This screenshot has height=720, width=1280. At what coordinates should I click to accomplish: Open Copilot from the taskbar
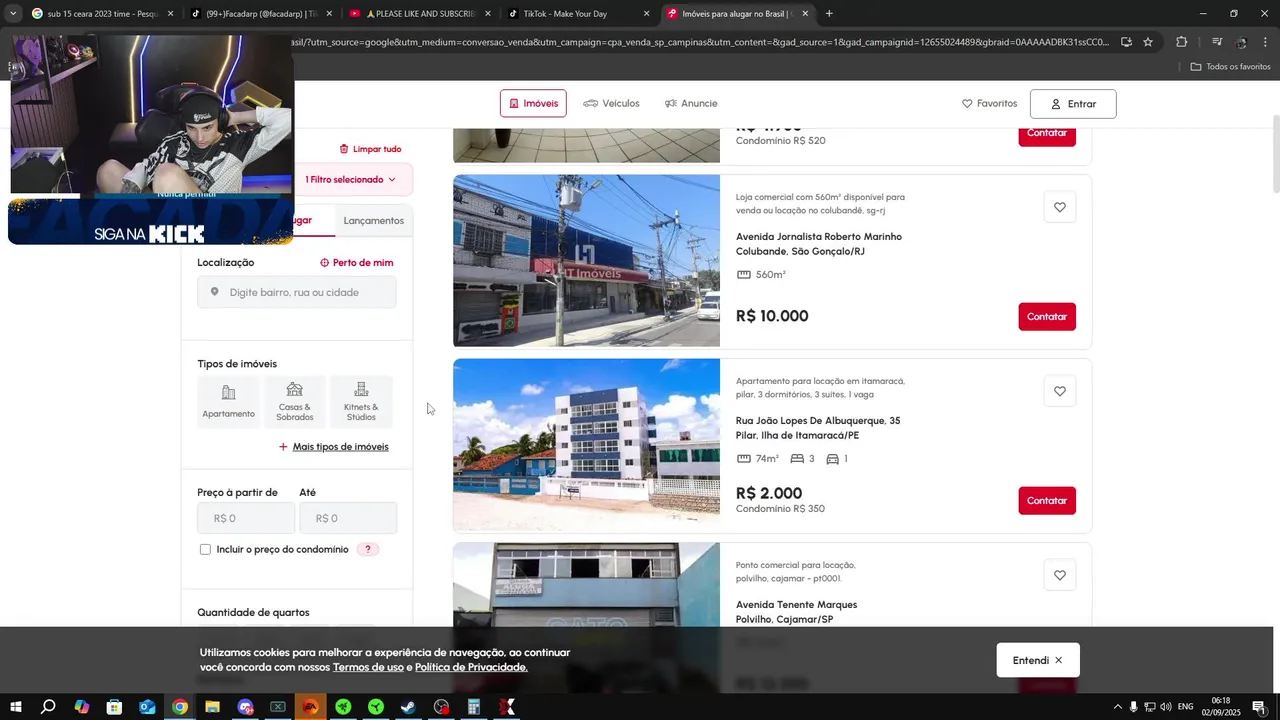tap(82, 707)
